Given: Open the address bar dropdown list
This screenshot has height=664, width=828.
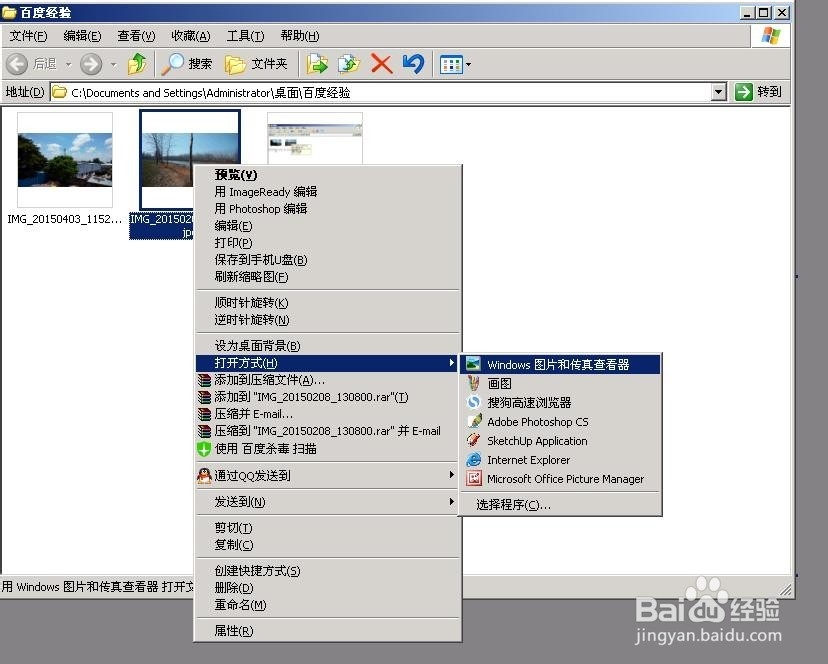Looking at the screenshot, I should click(718, 92).
